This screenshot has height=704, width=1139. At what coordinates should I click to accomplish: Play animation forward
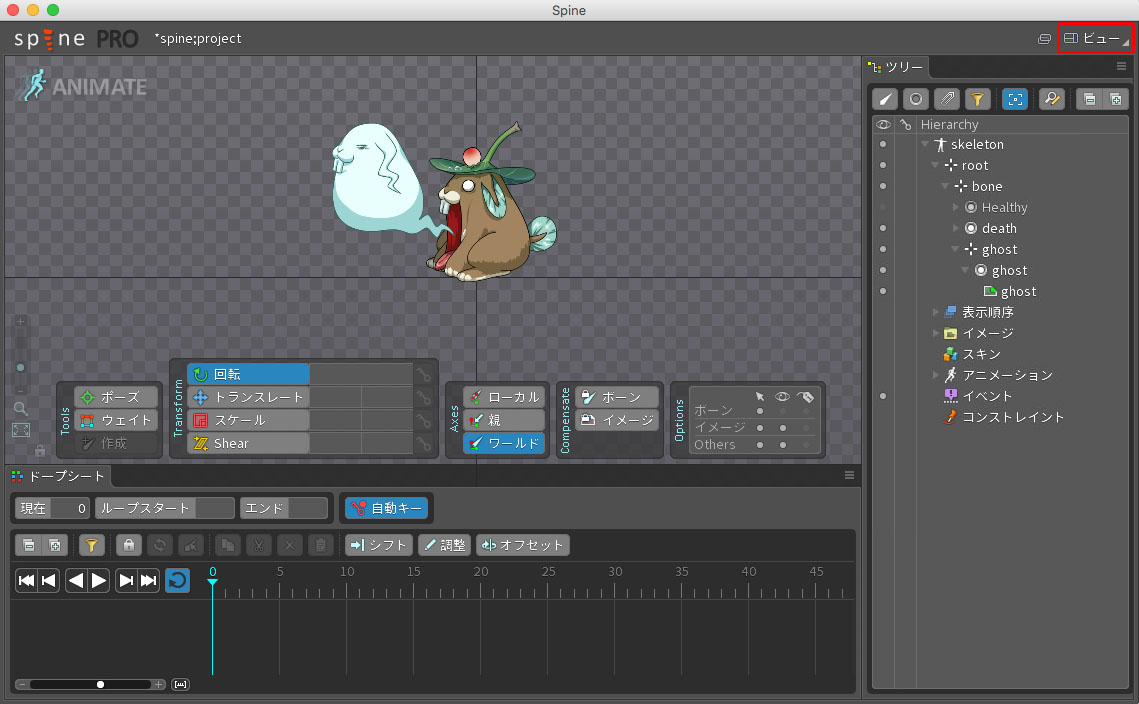99,580
